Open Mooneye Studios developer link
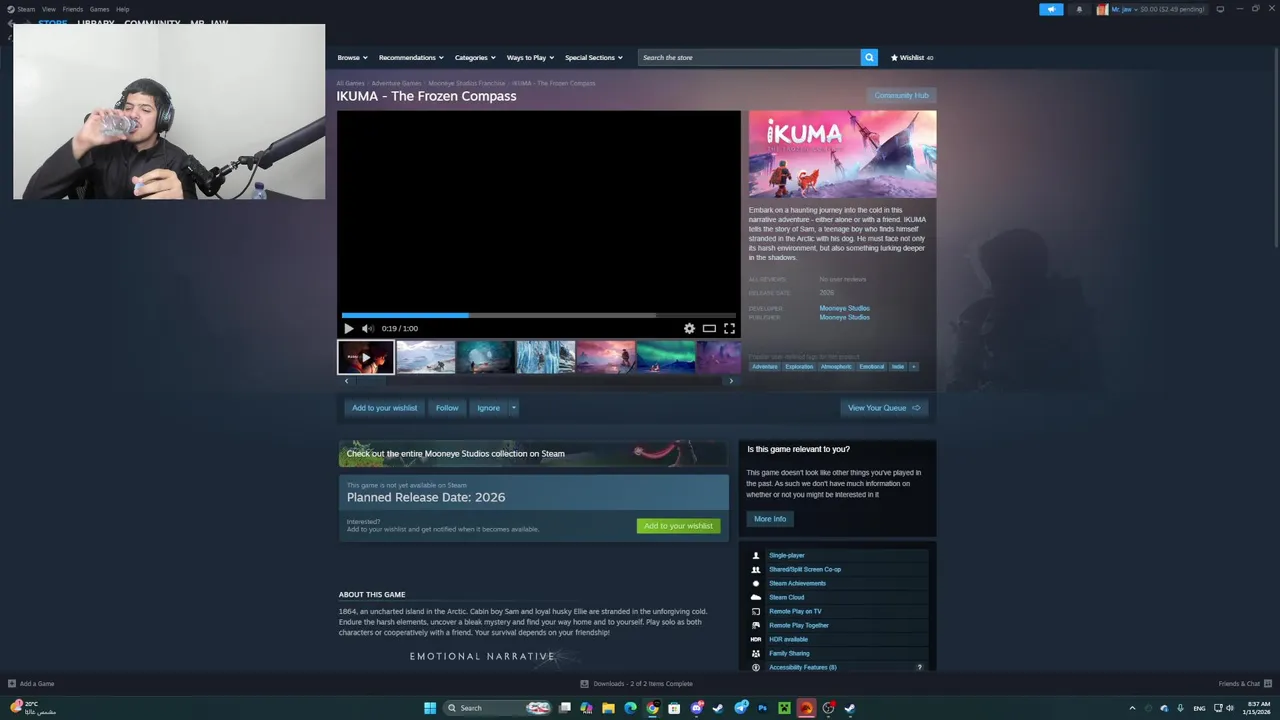 point(844,308)
